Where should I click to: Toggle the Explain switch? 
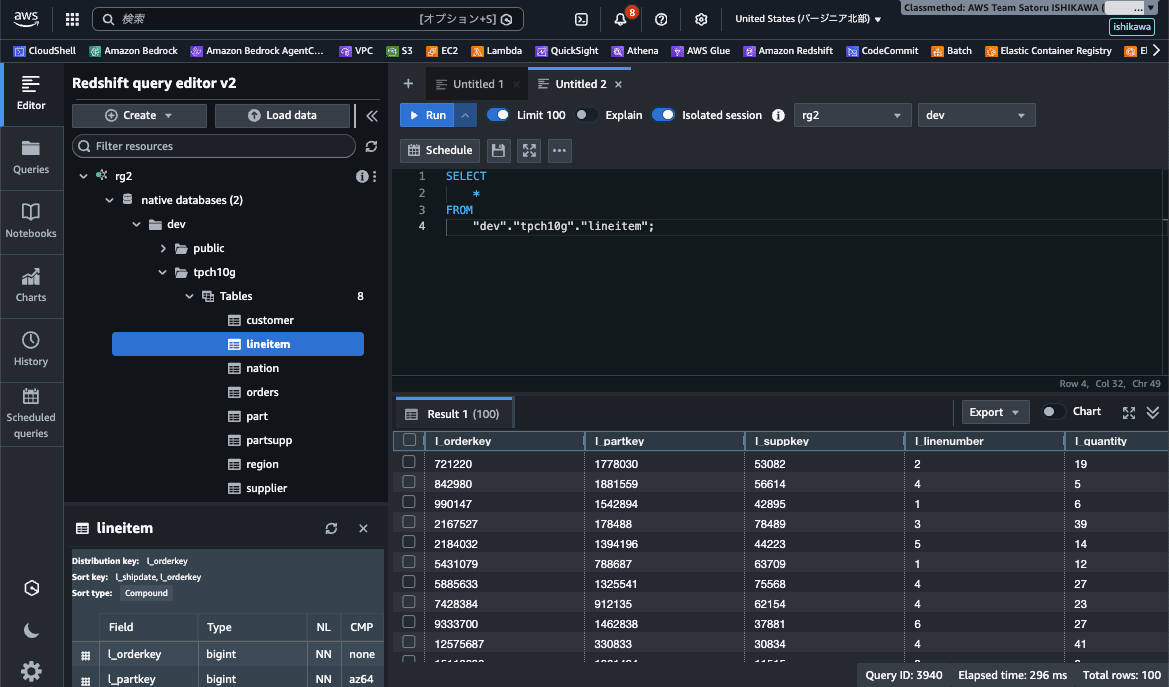pos(586,115)
